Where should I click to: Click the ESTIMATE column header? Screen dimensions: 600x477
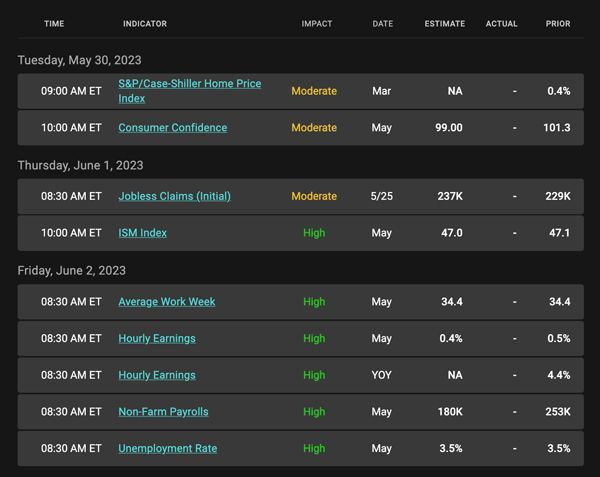(x=445, y=24)
